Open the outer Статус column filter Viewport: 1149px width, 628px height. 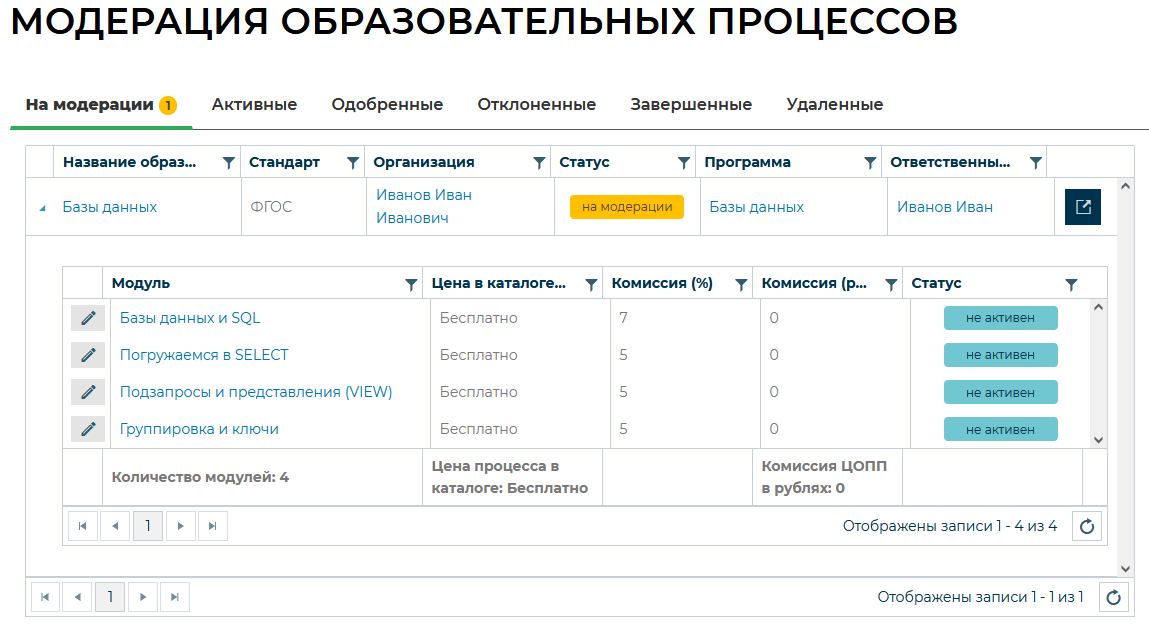(x=684, y=162)
